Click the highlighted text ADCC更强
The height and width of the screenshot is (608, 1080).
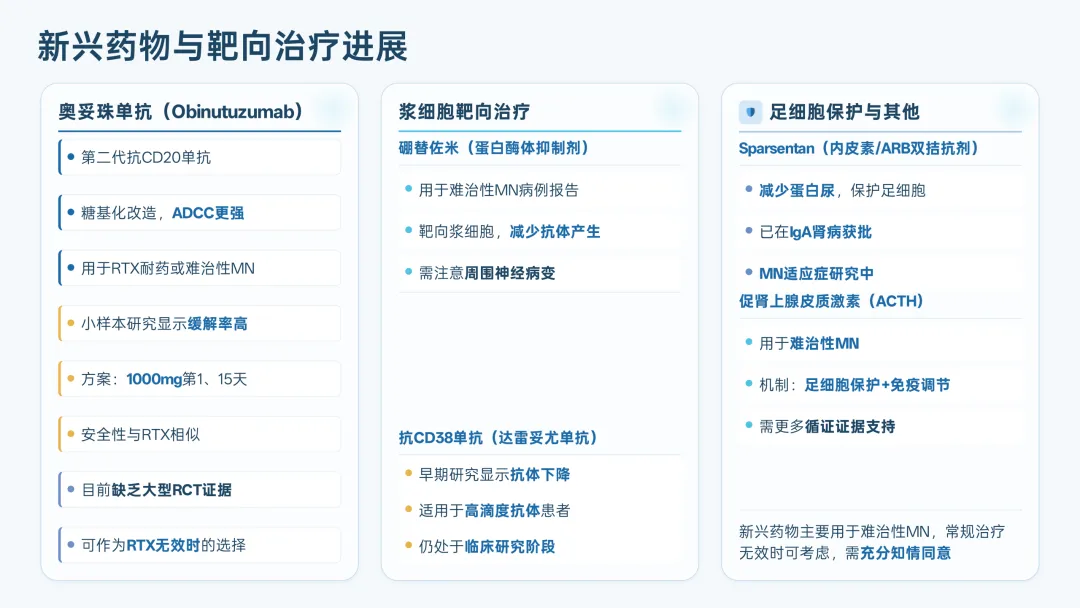[x=208, y=213]
